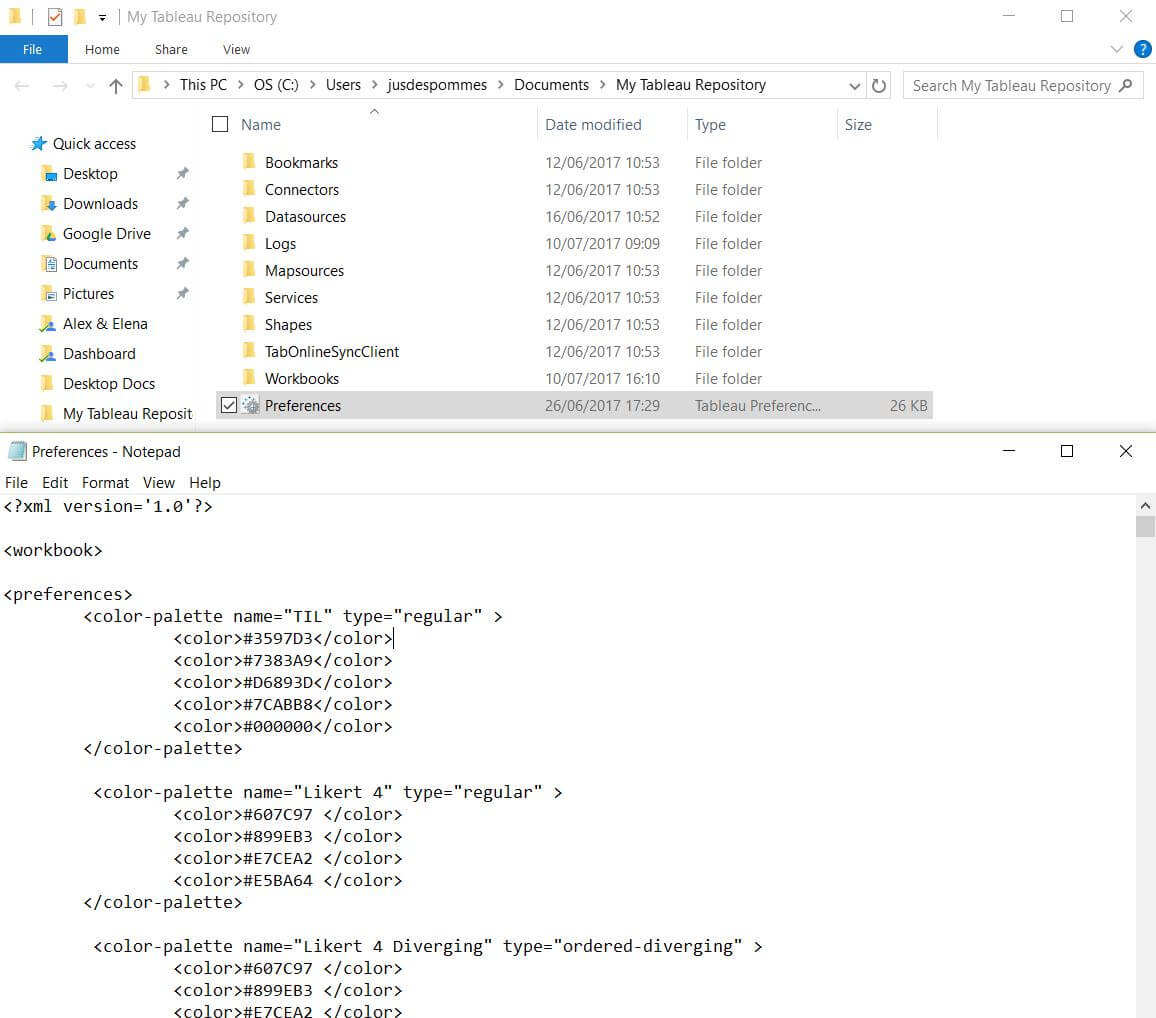Toggle the select-all checkbox in header
Image resolution: width=1156 pixels, height=1018 pixels.
pos(221,125)
